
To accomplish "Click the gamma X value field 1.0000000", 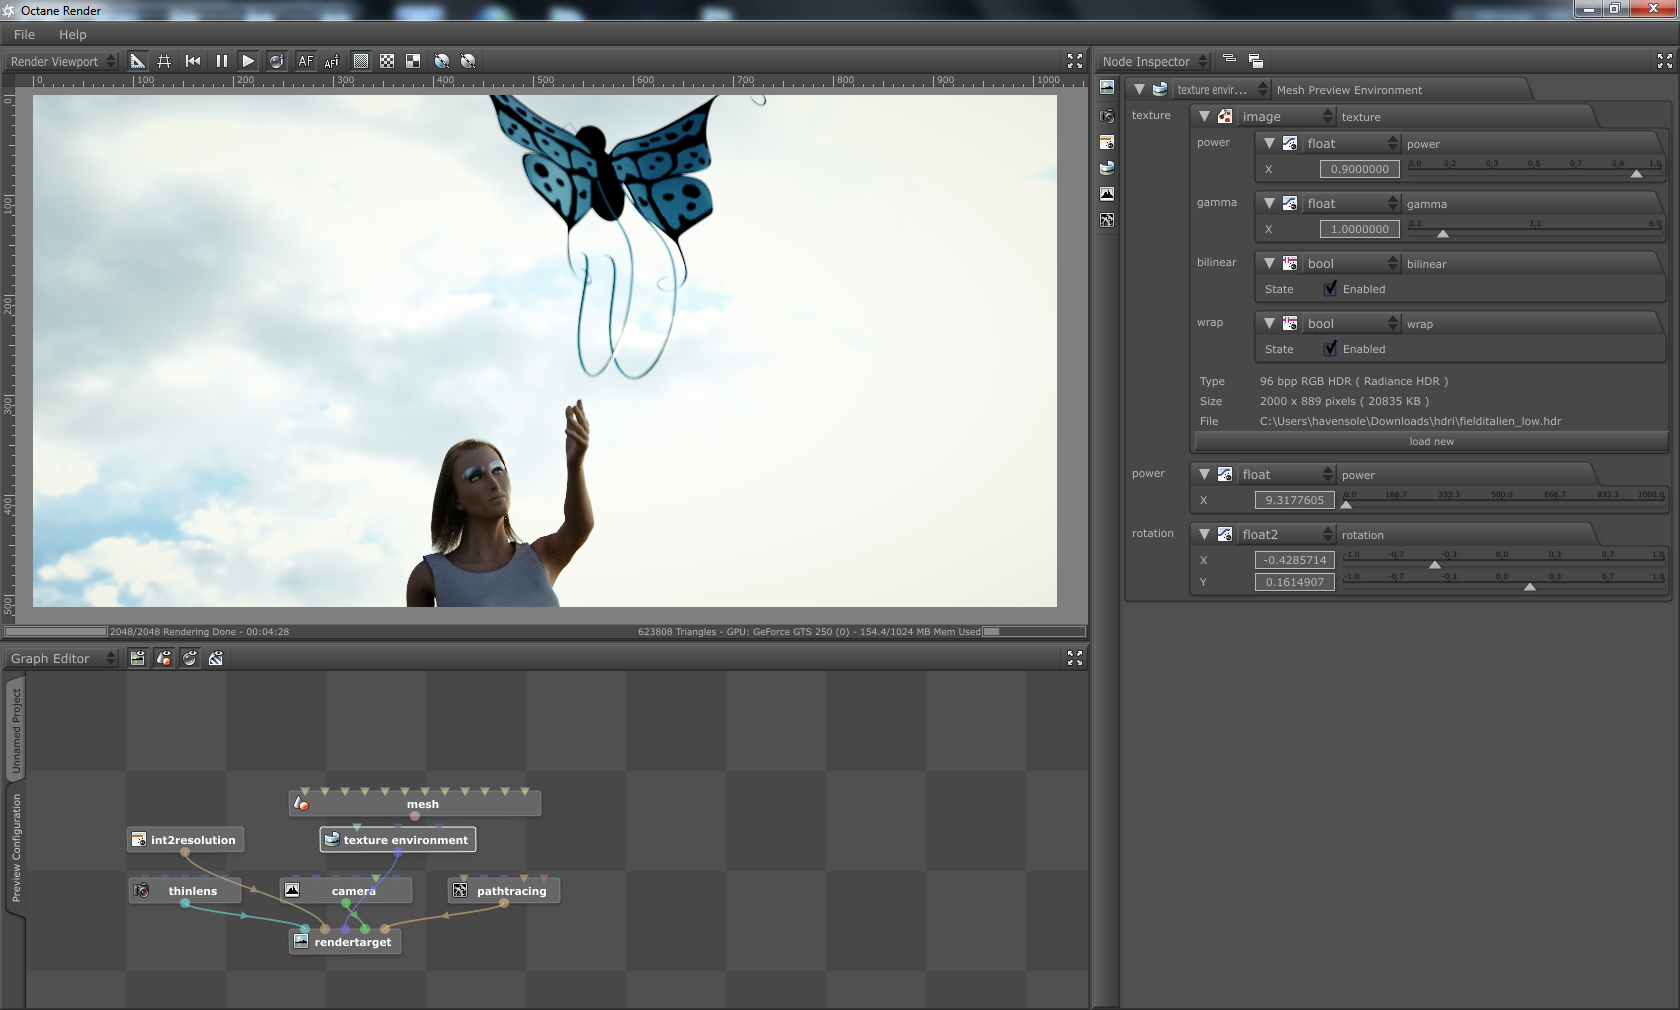I will tap(1359, 229).
